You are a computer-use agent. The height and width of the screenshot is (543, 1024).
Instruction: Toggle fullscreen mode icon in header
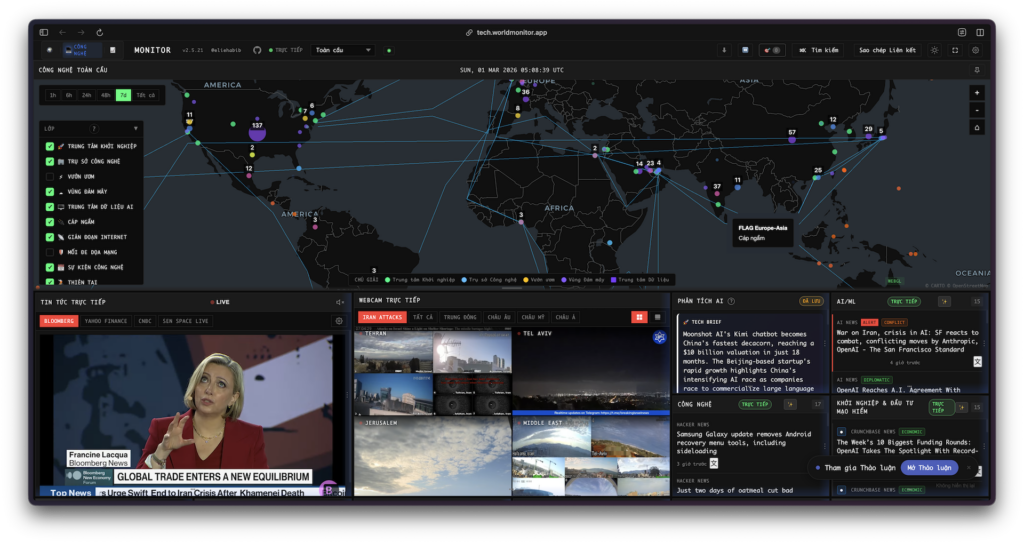[x=955, y=50]
